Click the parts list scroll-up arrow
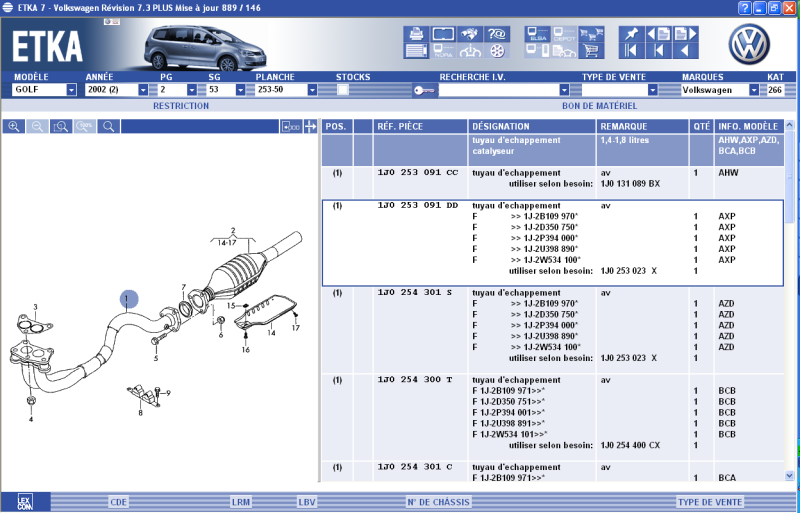Image resolution: width=800 pixels, height=513 pixels. 789,125
